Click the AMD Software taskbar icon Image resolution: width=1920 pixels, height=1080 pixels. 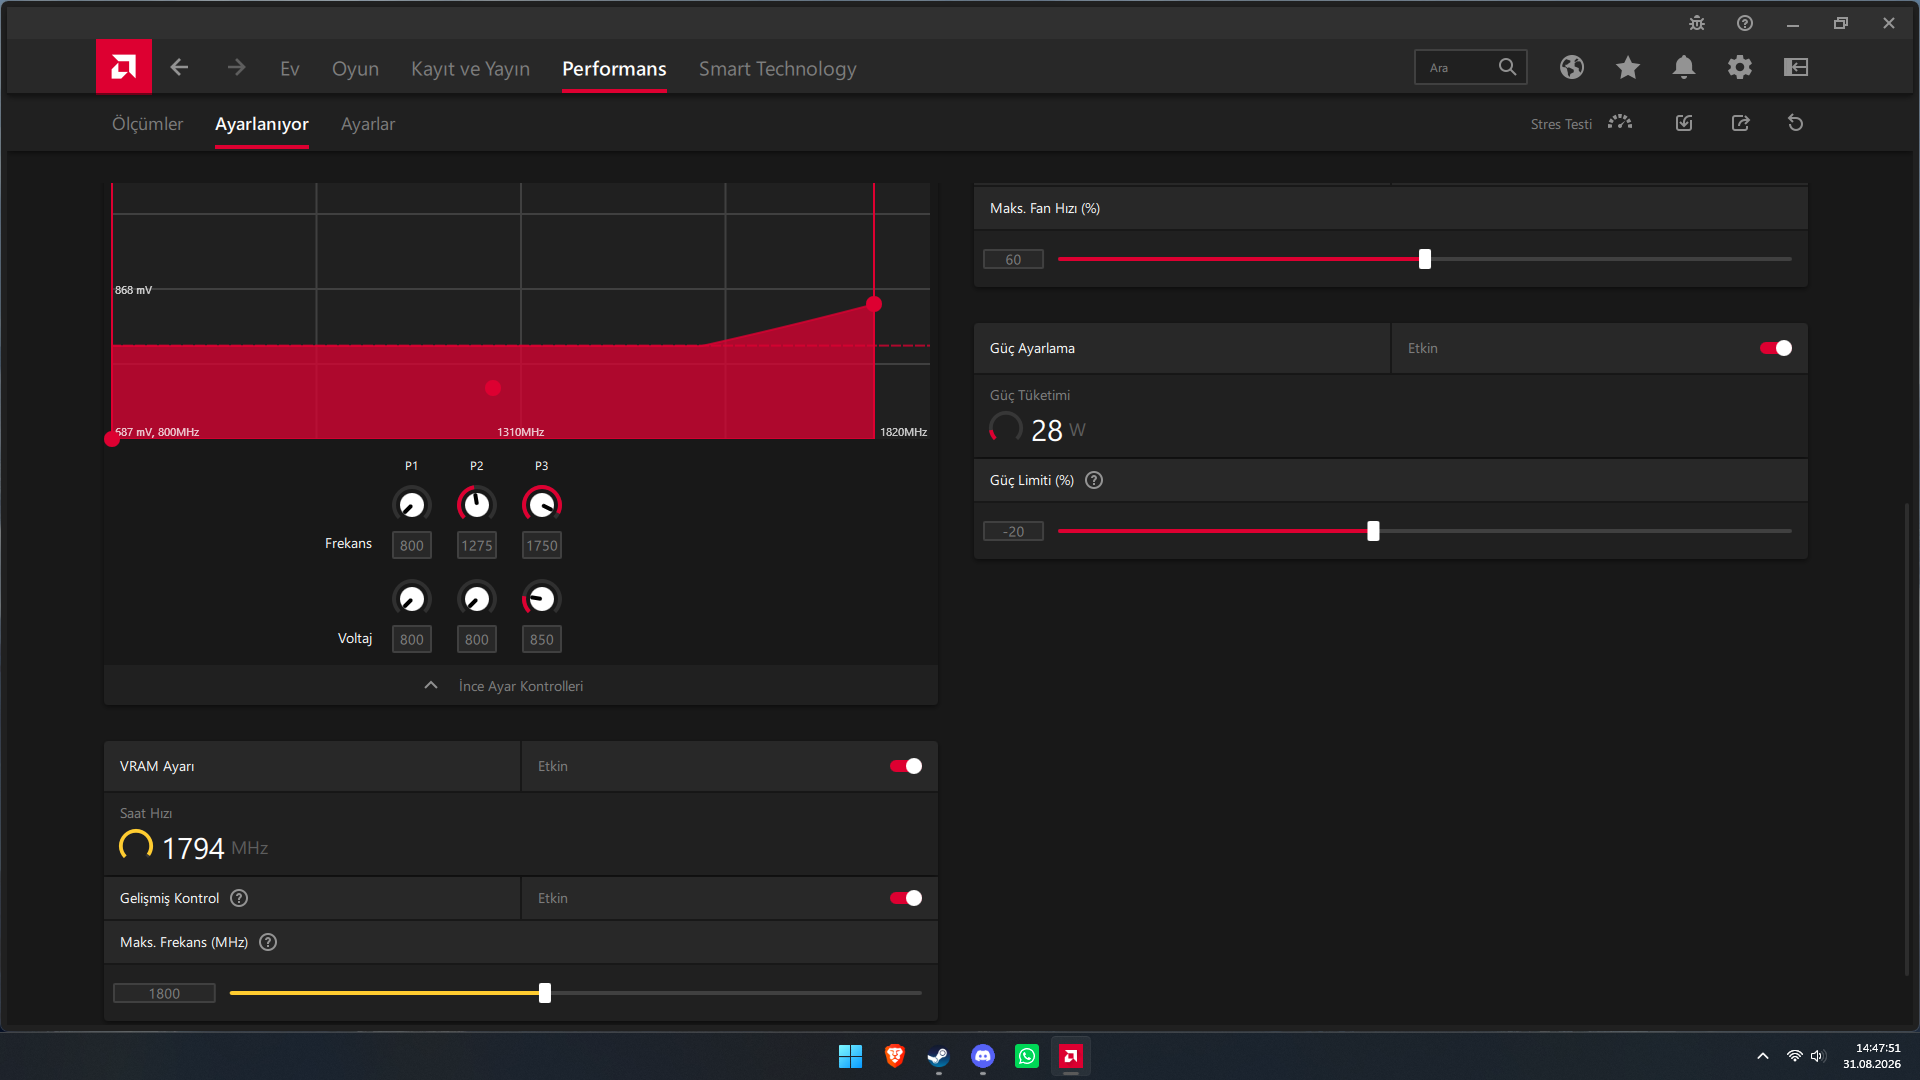[x=1071, y=1056]
